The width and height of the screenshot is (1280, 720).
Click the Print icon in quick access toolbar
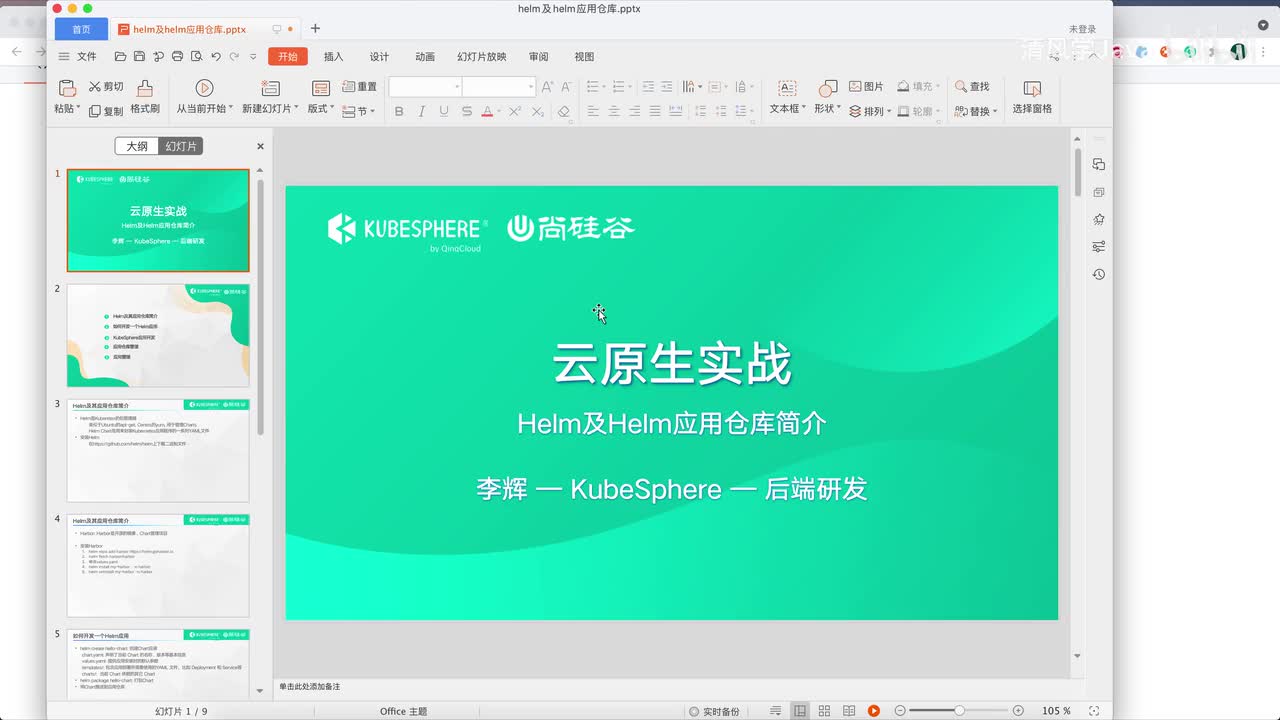(177, 57)
